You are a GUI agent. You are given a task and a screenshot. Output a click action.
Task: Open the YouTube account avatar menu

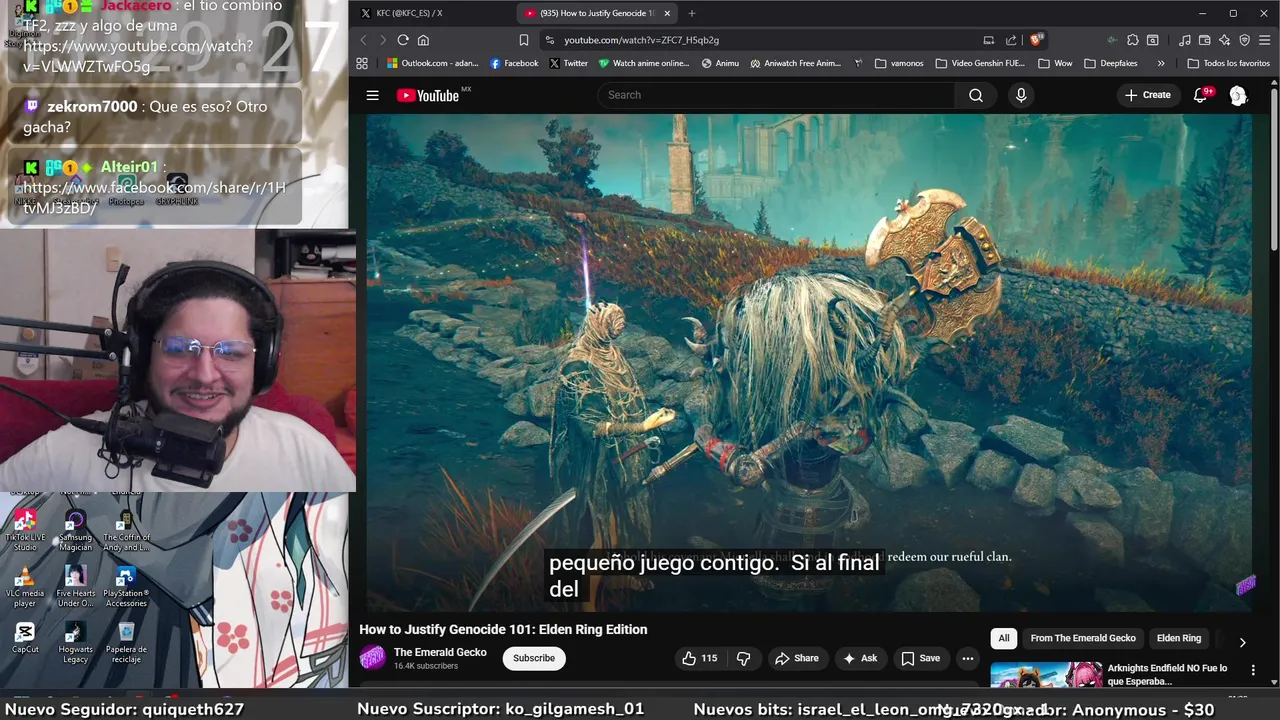[1238, 95]
